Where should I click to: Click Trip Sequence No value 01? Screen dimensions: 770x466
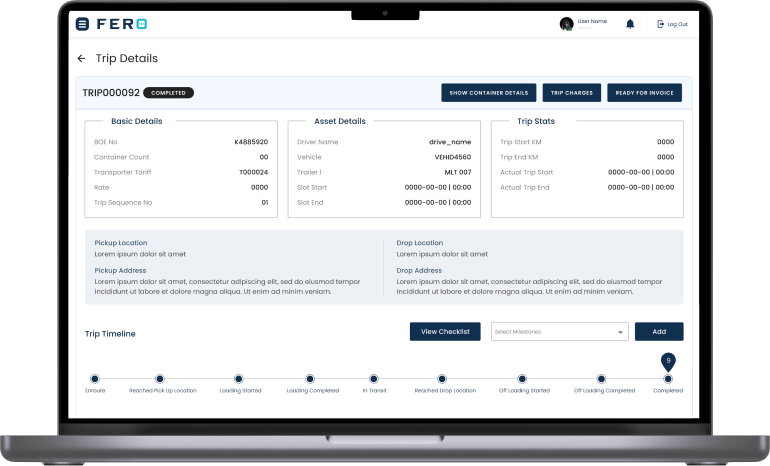click(265, 202)
